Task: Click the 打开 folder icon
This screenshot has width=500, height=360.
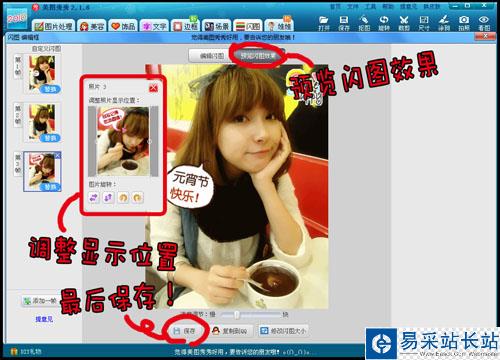Action: [x=323, y=23]
